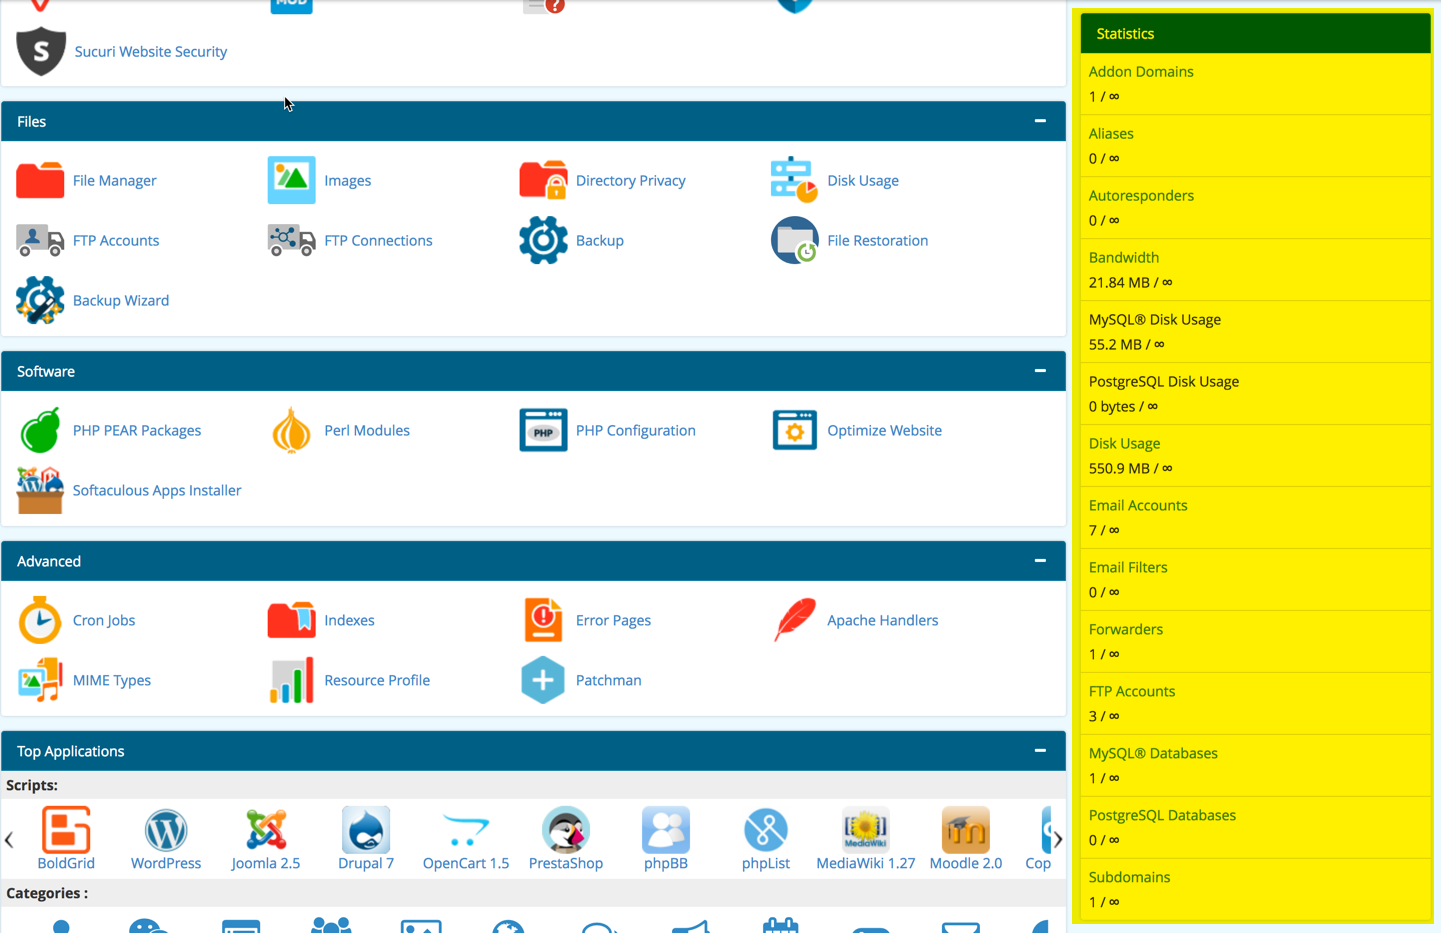The height and width of the screenshot is (933, 1441).
Task: Select the WordPress script icon
Action: (x=166, y=831)
